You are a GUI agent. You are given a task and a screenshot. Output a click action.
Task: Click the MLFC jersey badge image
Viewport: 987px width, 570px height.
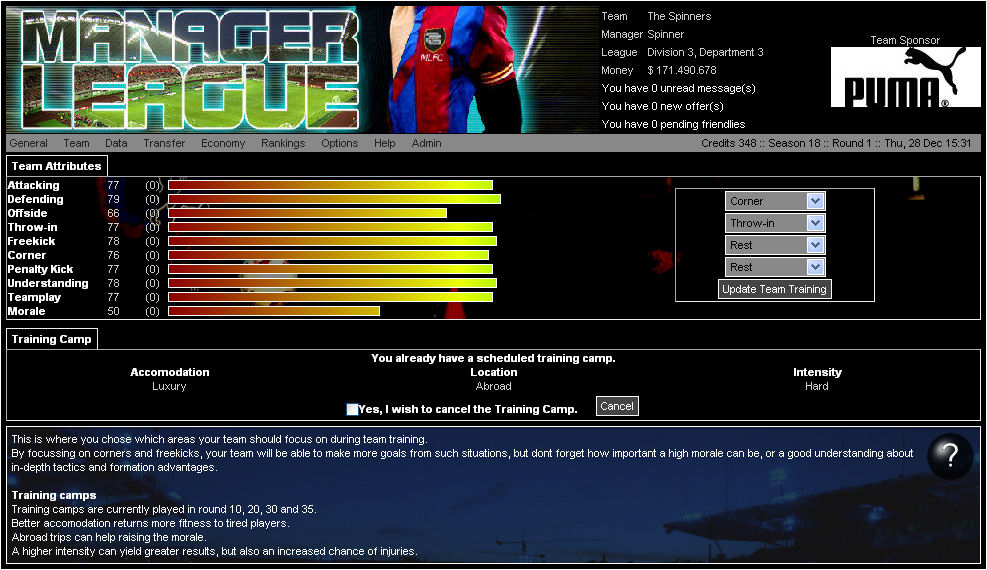pyautogui.click(x=433, y=41)
